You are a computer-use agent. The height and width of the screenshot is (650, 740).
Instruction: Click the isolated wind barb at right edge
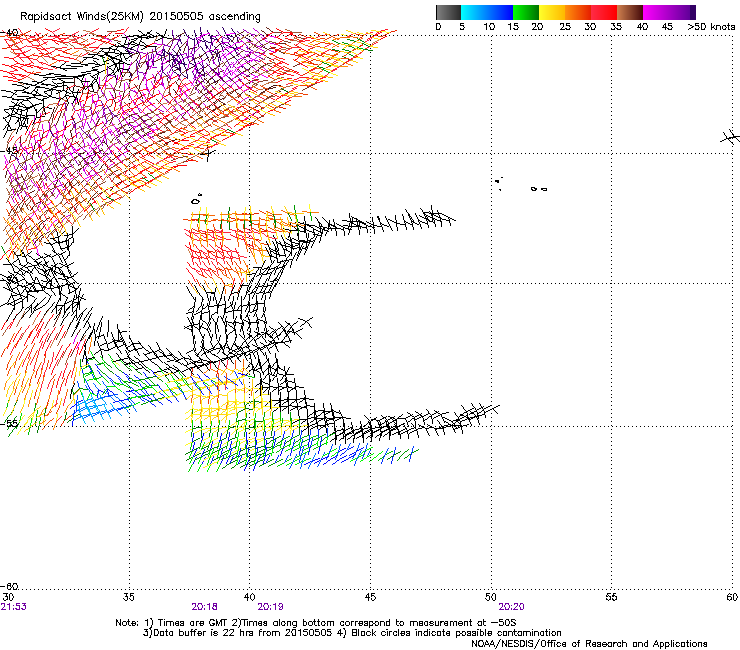(731, 137)
